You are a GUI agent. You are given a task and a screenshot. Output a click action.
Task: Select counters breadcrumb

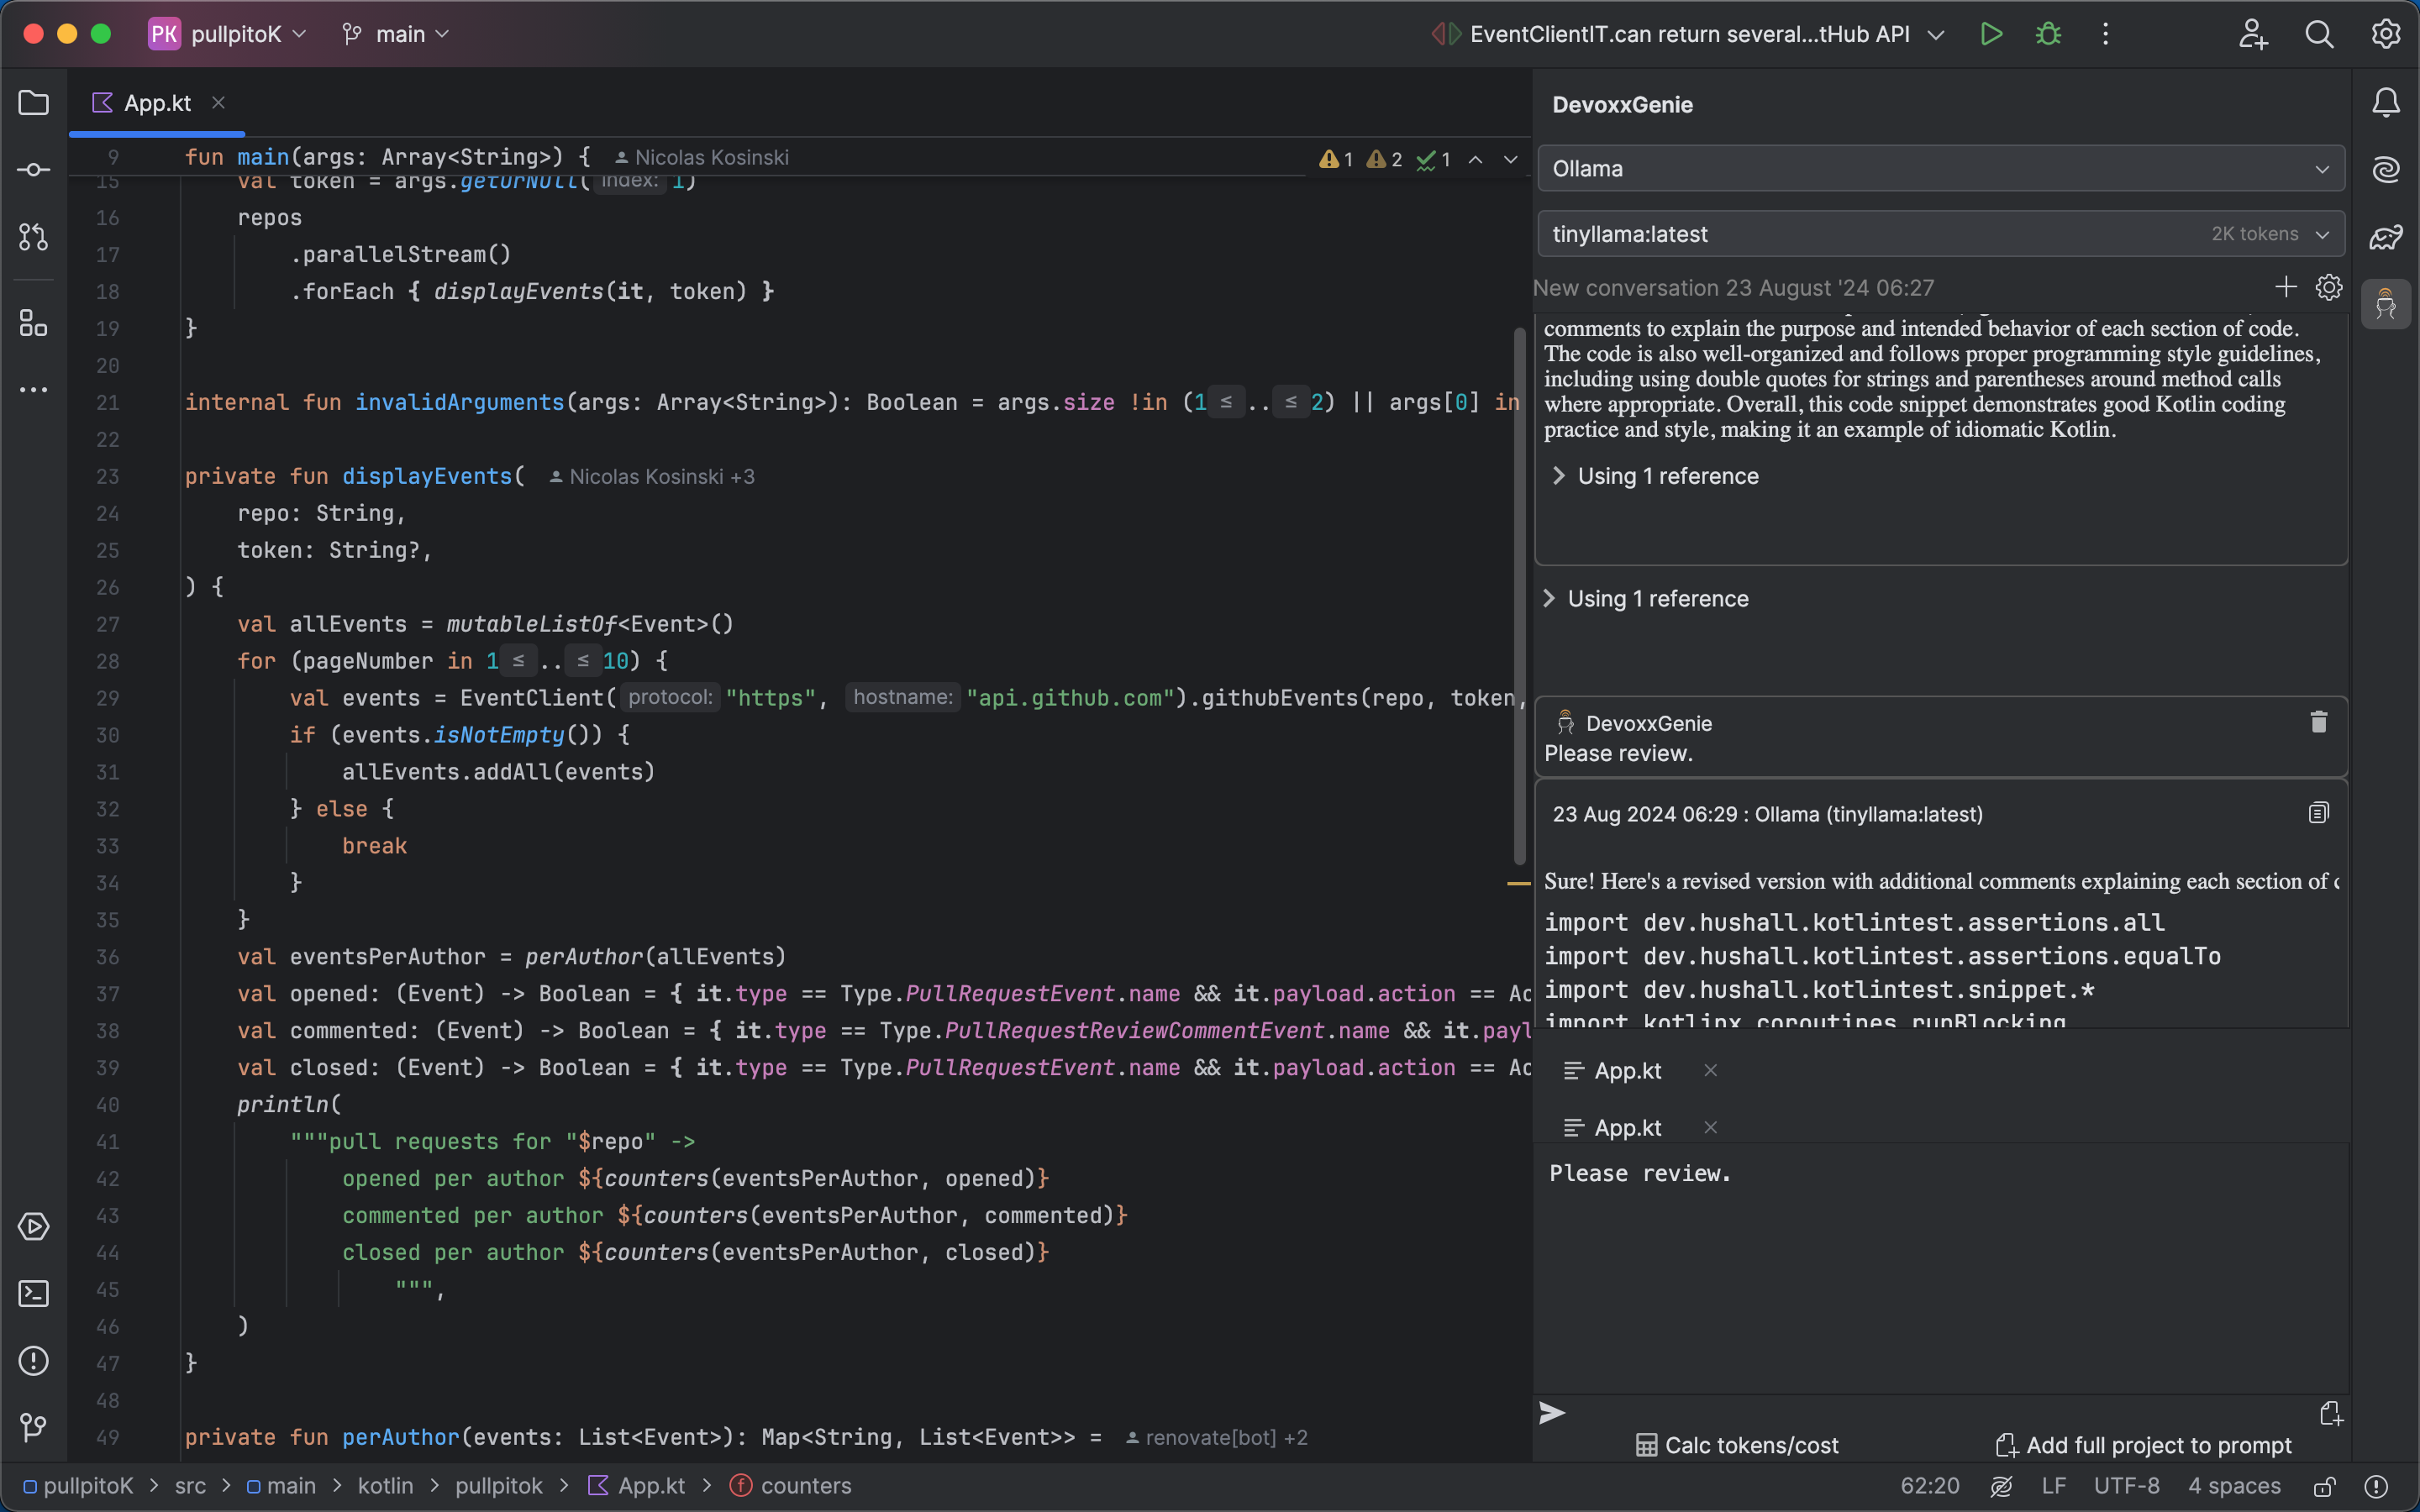point(791,1486)
